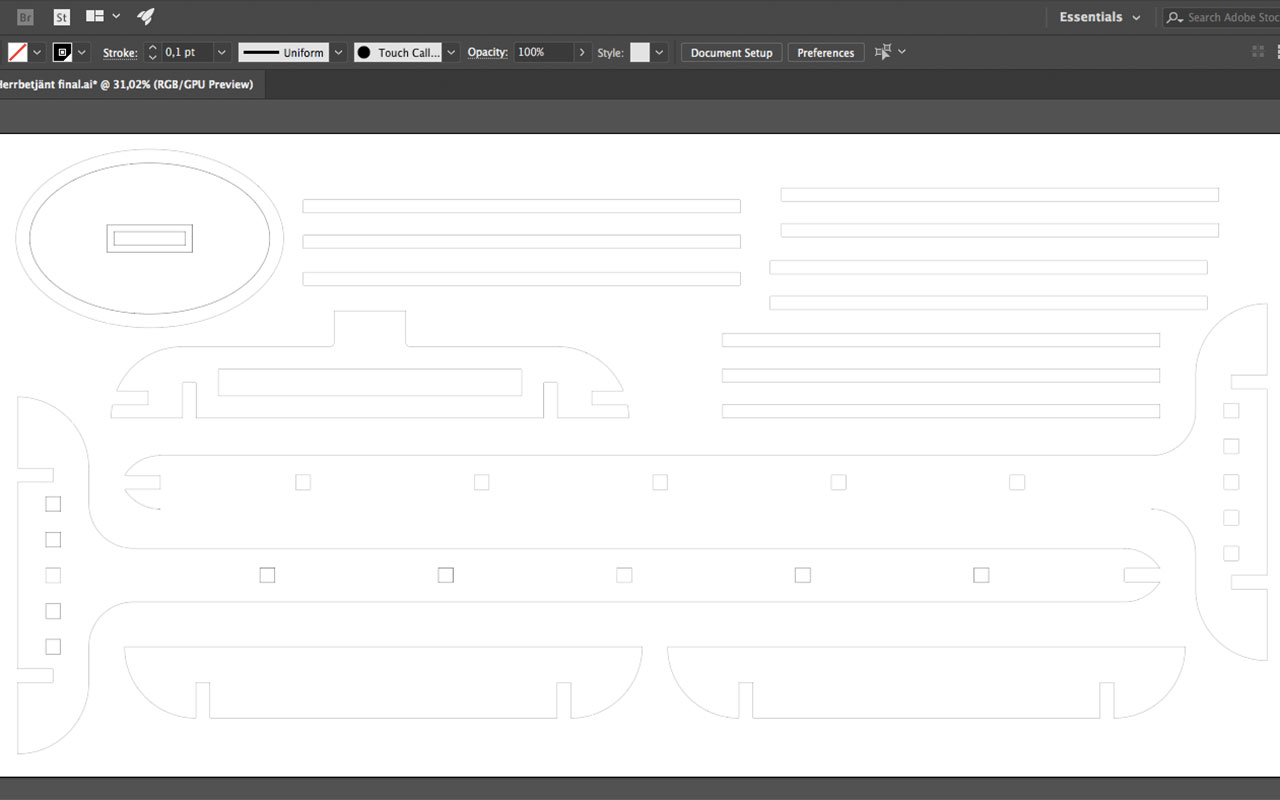Expand the Stroke color dropdown arrow
1280x800 pixels.
coord(82,52)
